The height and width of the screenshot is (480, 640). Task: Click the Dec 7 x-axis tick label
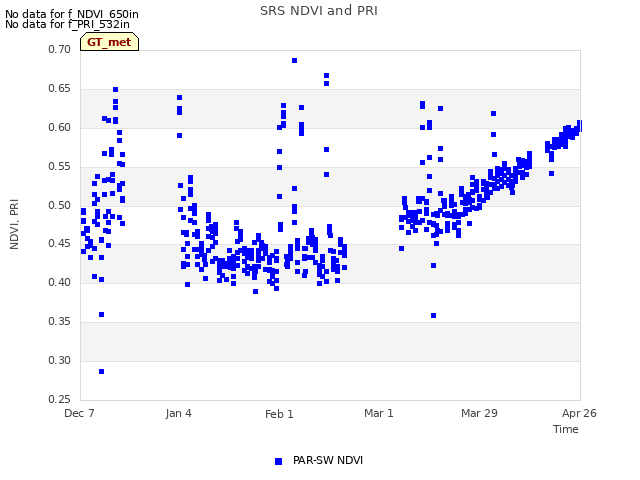pos(79,413)
